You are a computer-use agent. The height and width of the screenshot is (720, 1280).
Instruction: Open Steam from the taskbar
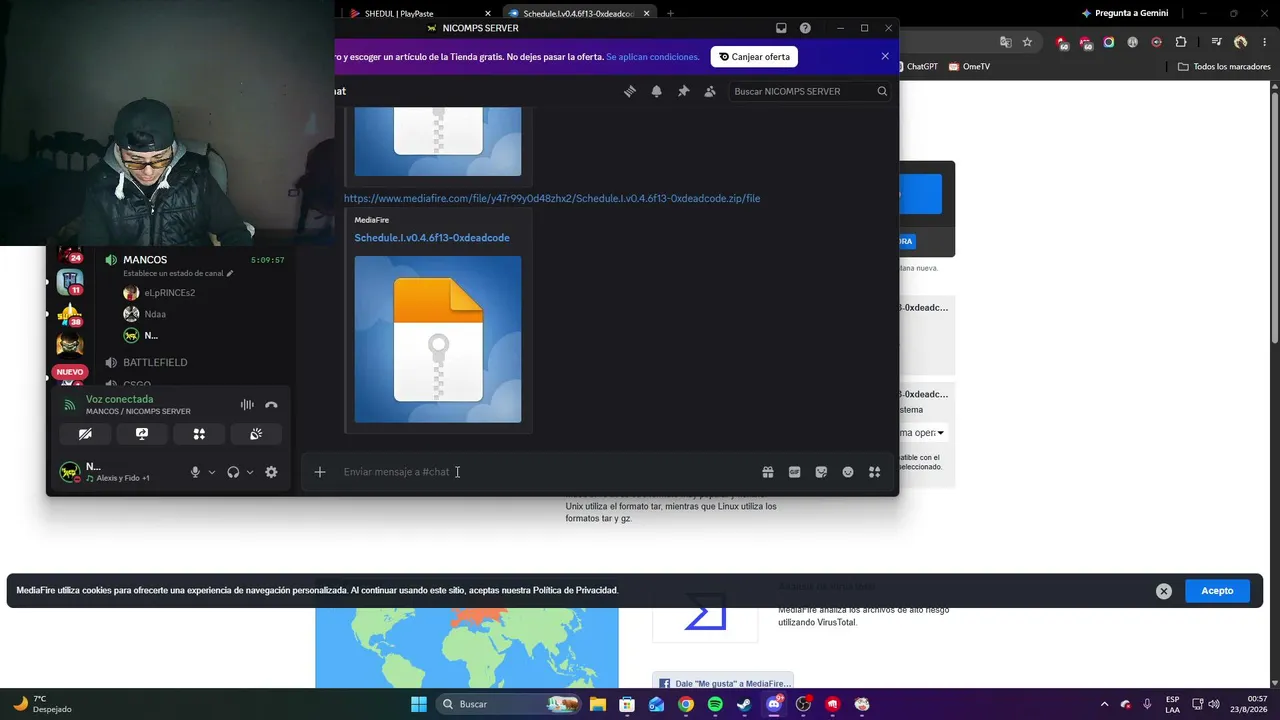[744, 704]
